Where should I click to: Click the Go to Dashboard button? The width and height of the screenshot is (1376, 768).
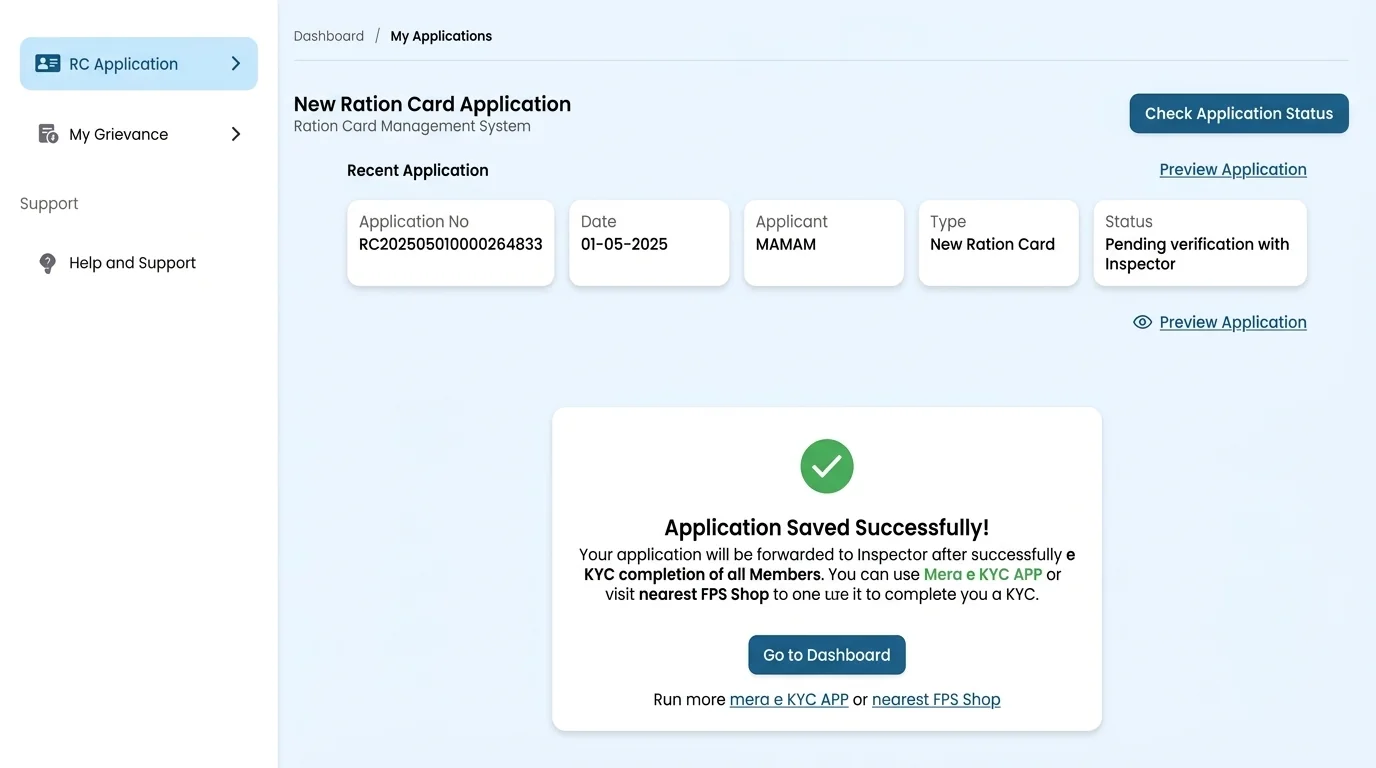tap(827, 655)
